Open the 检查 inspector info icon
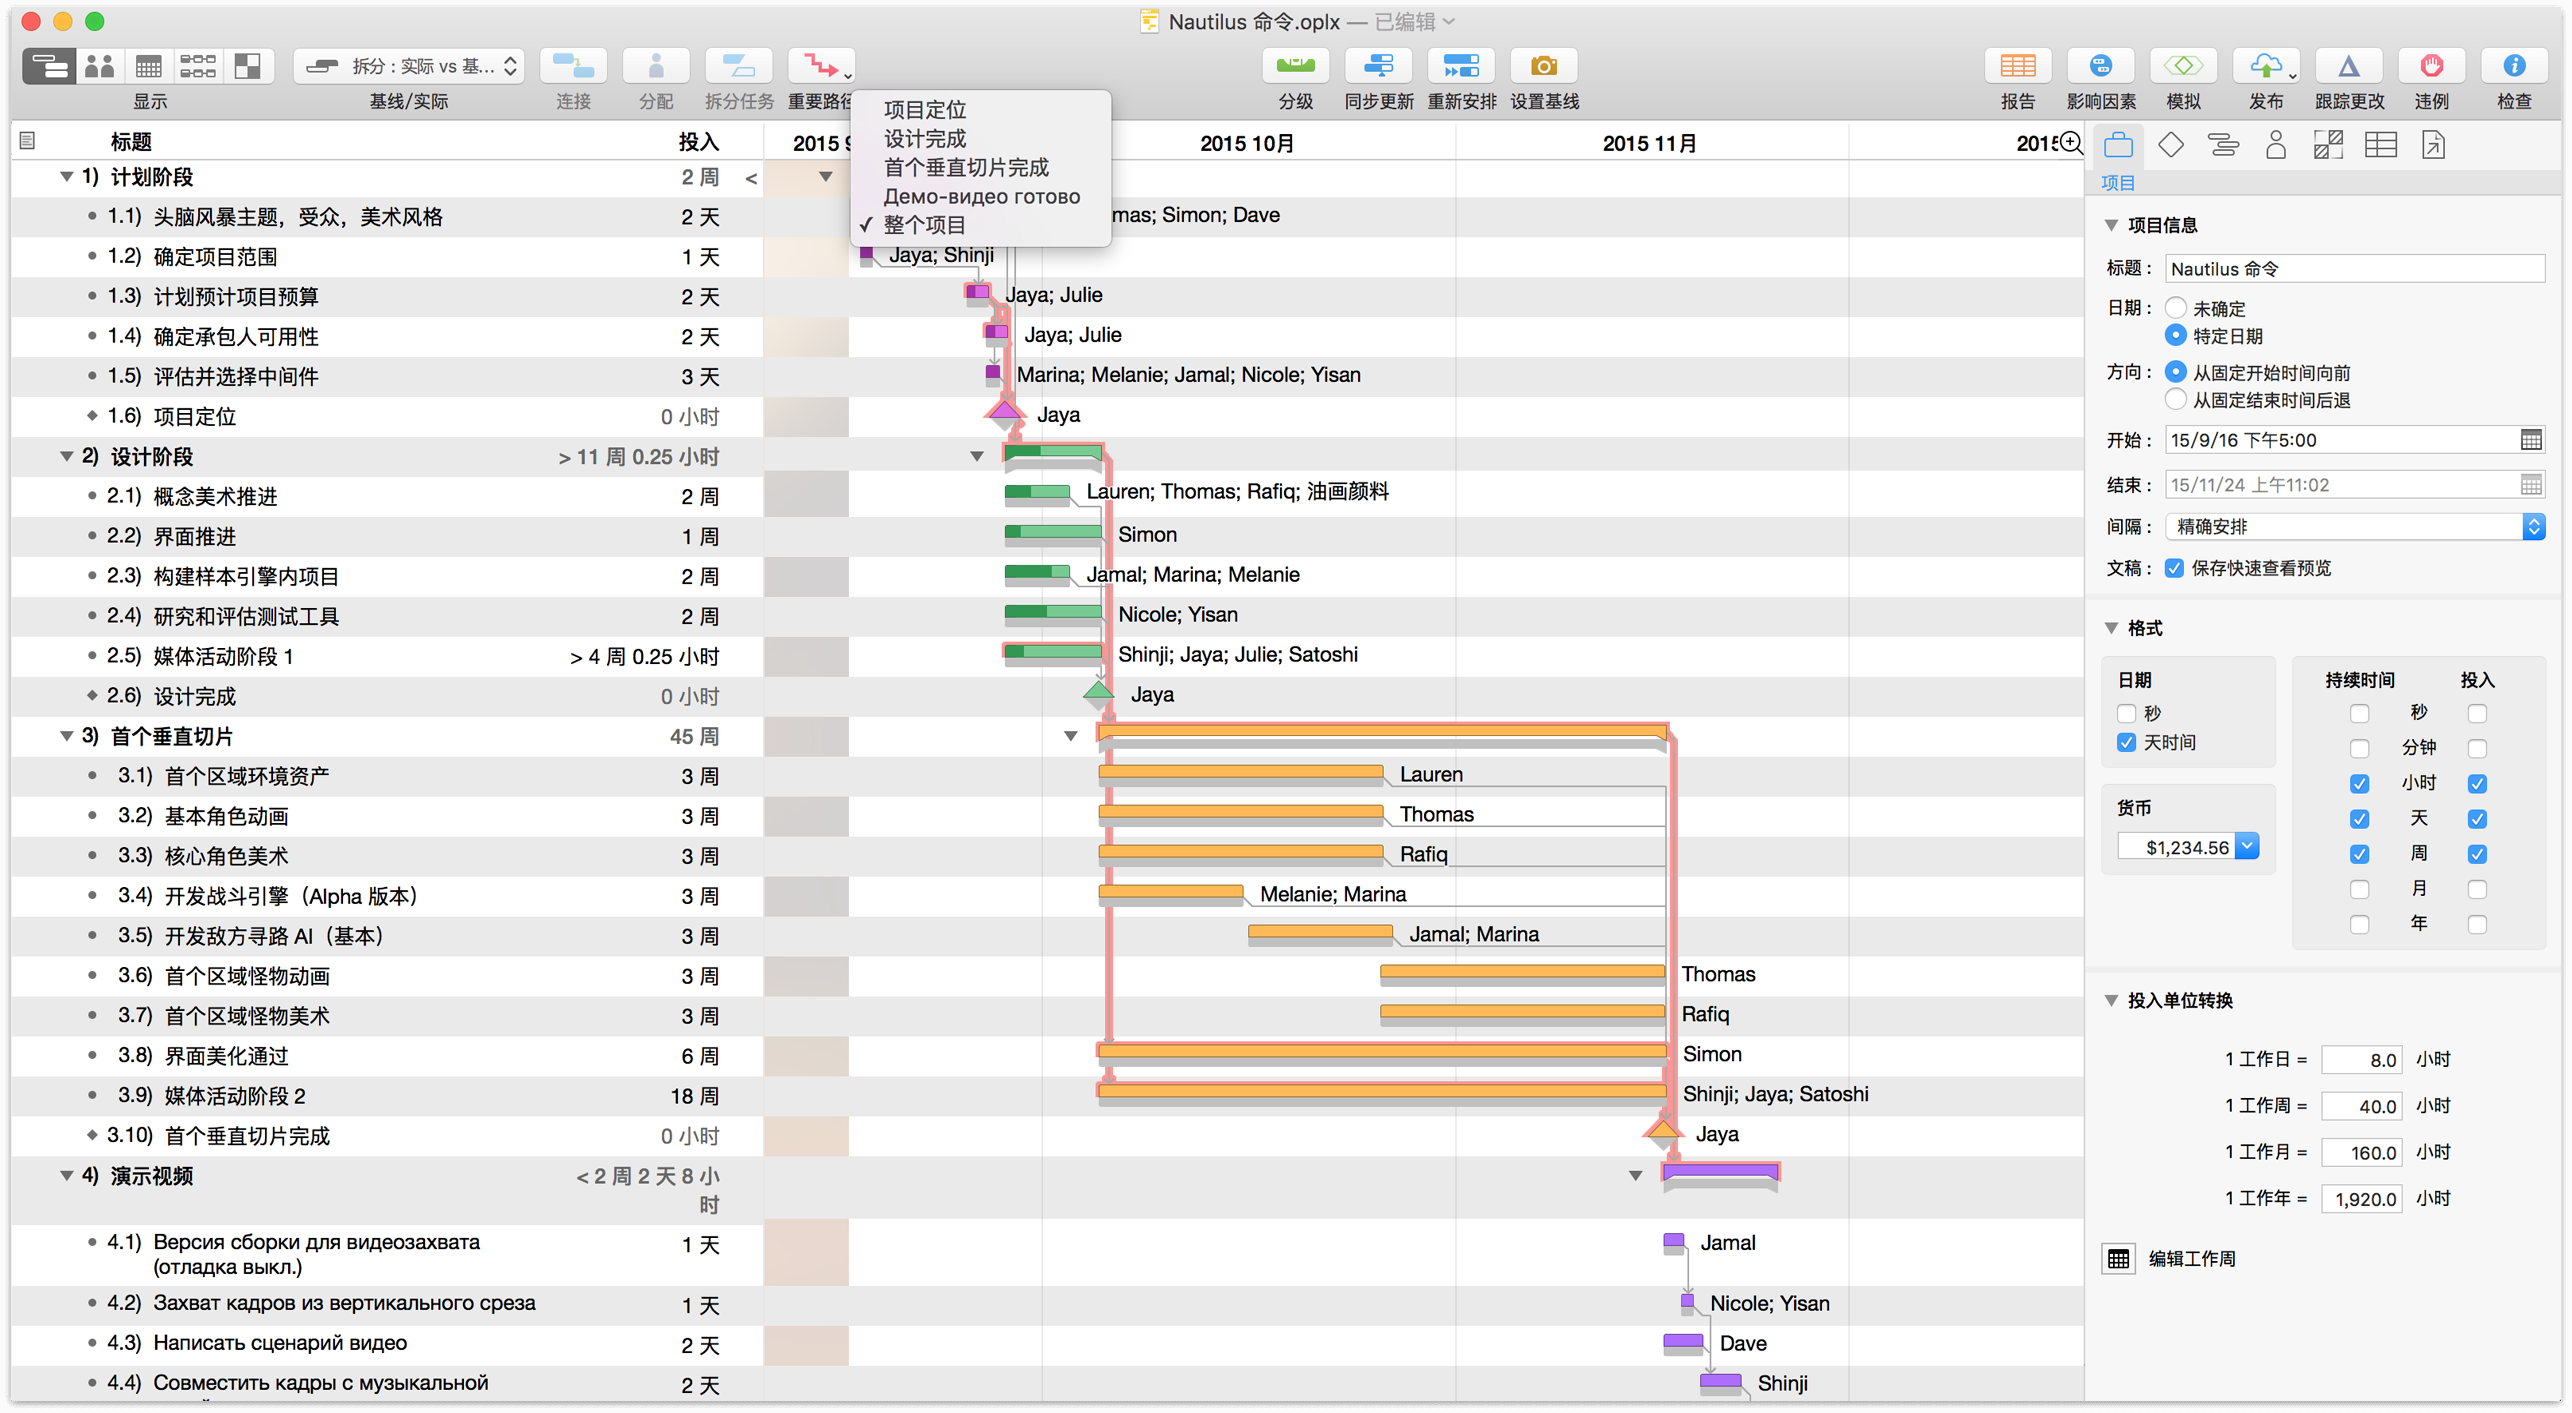The width and height of the screenshot is (2572, 1413). coord(2513,67)
